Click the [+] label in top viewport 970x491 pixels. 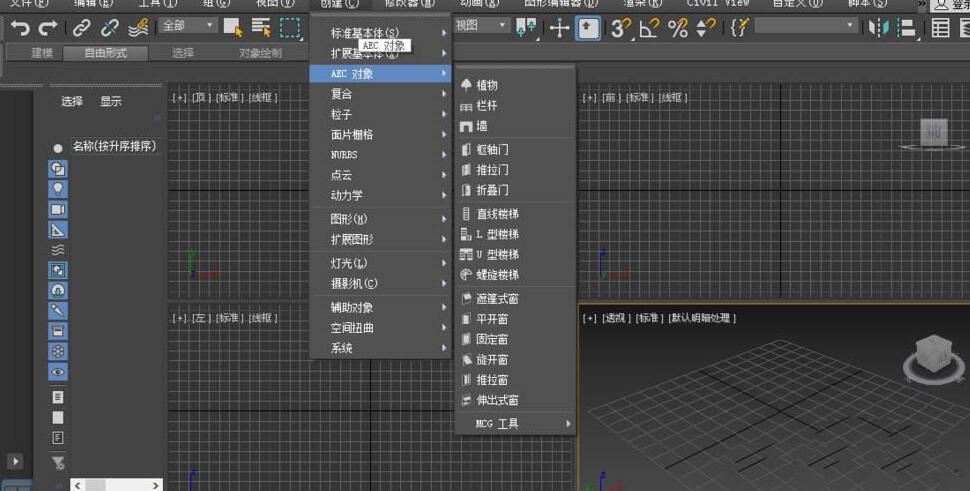tap(179, 98)
